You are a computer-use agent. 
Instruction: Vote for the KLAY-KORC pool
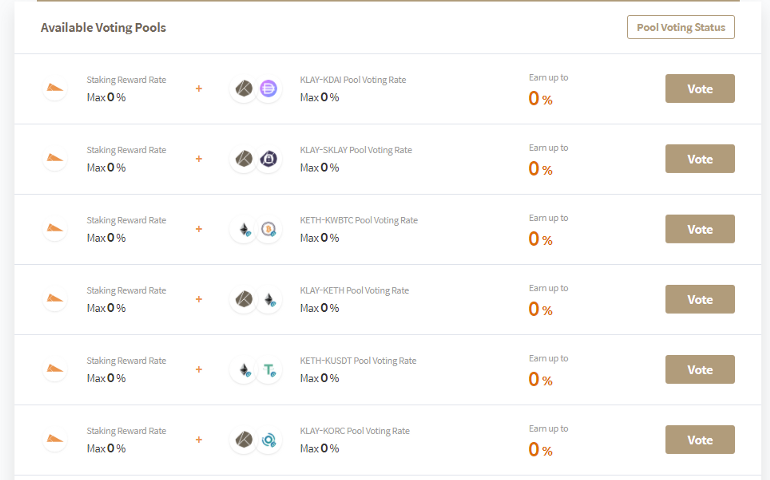coord(700,440)
